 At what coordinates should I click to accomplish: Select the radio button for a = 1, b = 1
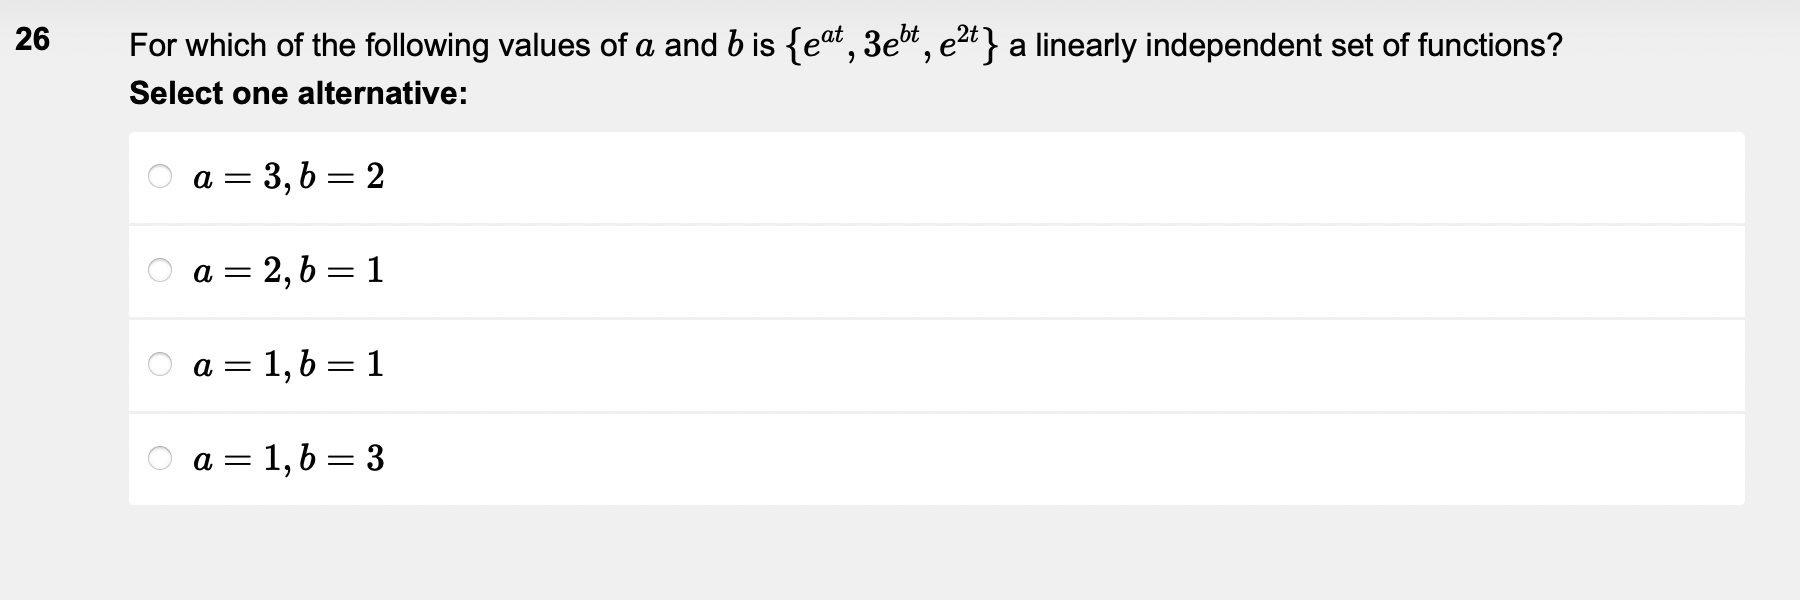click(x=160, y=363)
